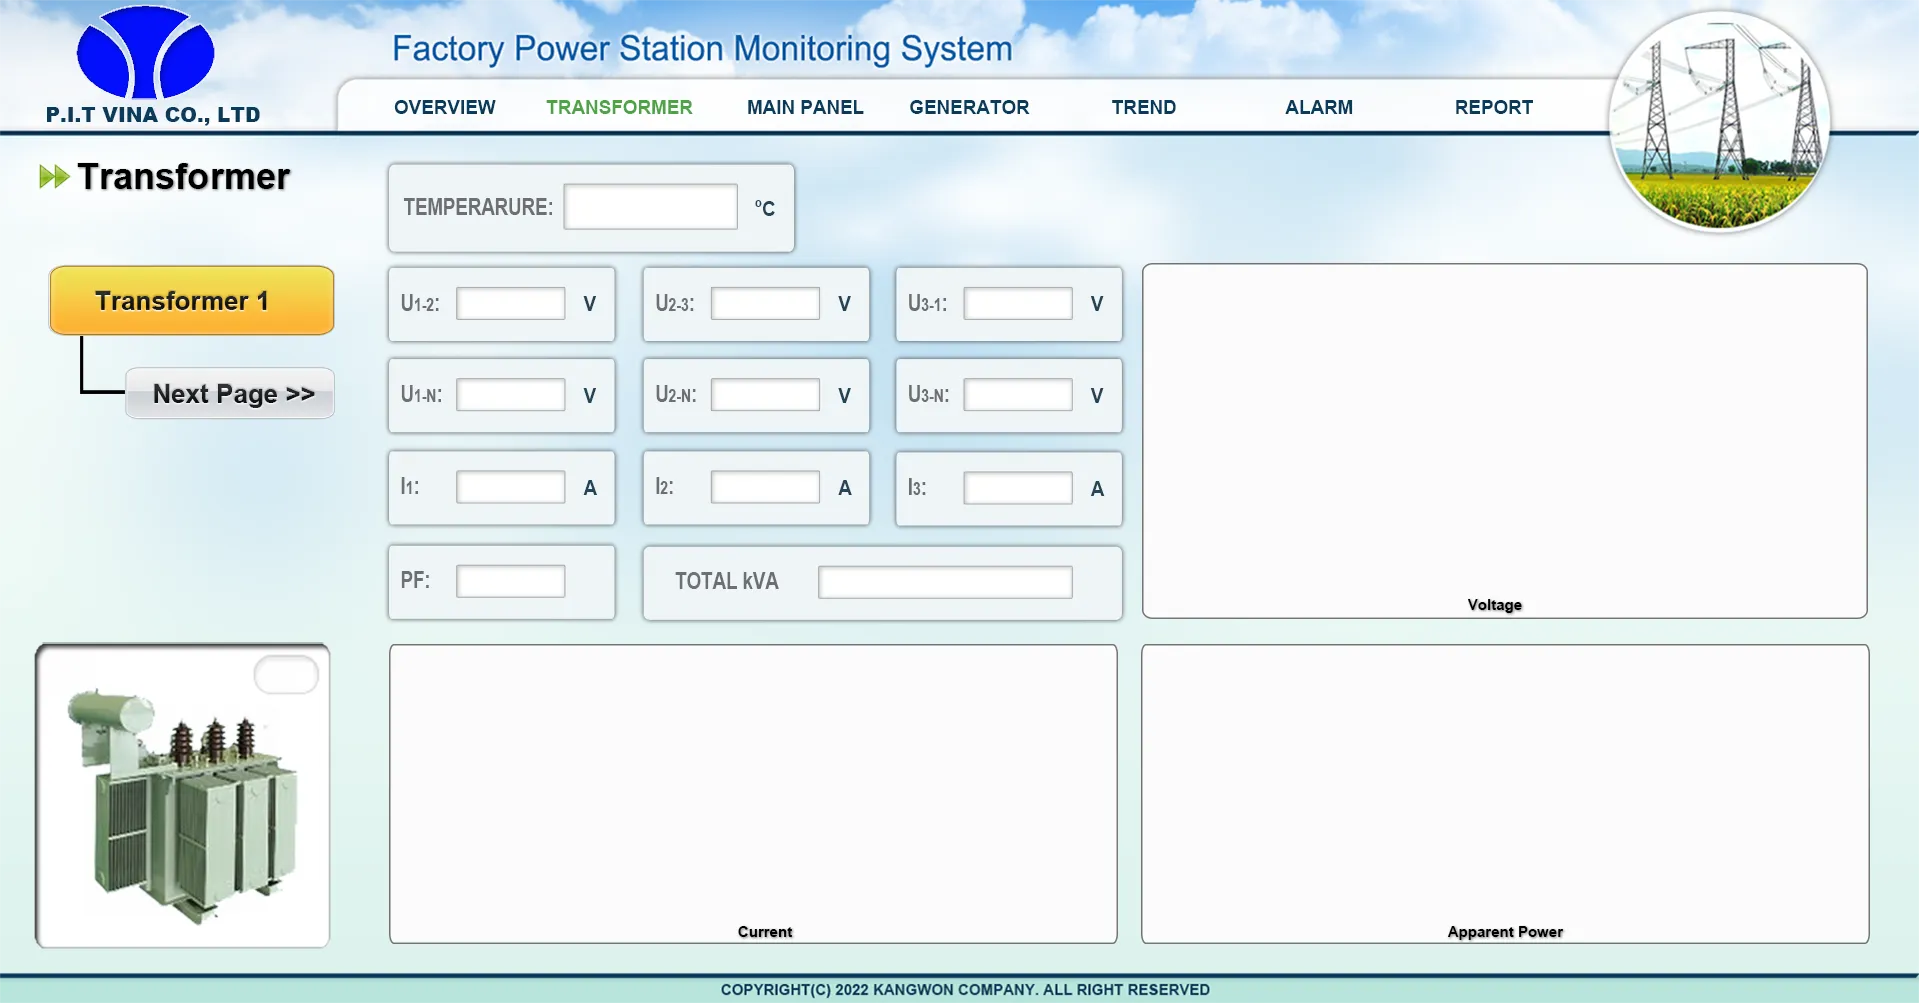Click the U3-N voltage field
The height and width of the screenshot is (1003, 1920).
pyautogui.click(x=1018, y=395)
